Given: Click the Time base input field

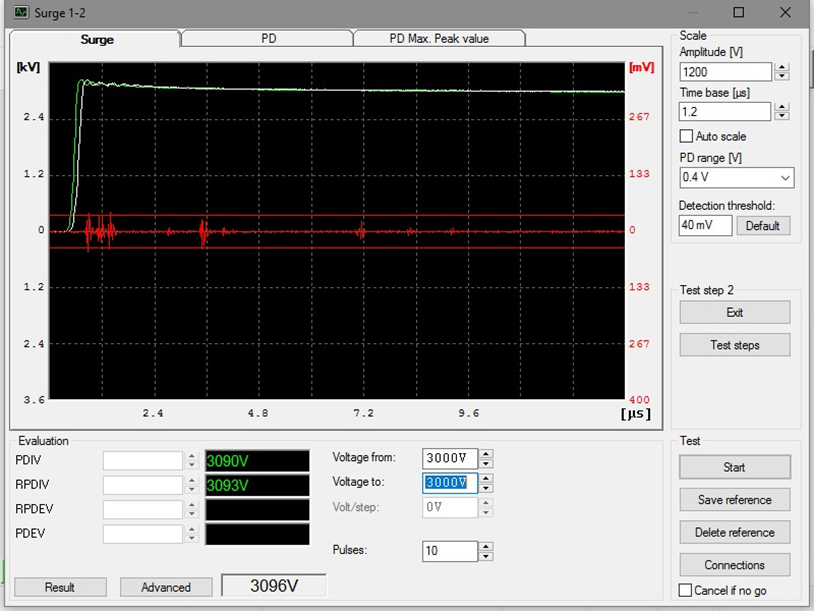Looking at the screenshot, I should click(725, 112).
